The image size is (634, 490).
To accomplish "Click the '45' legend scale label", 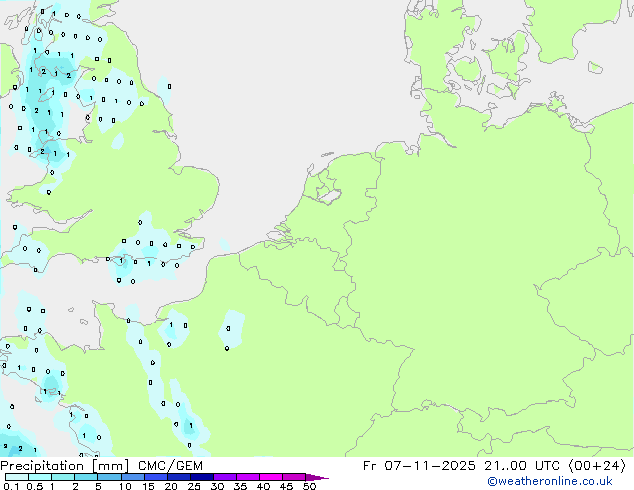I will click(286, 486).
